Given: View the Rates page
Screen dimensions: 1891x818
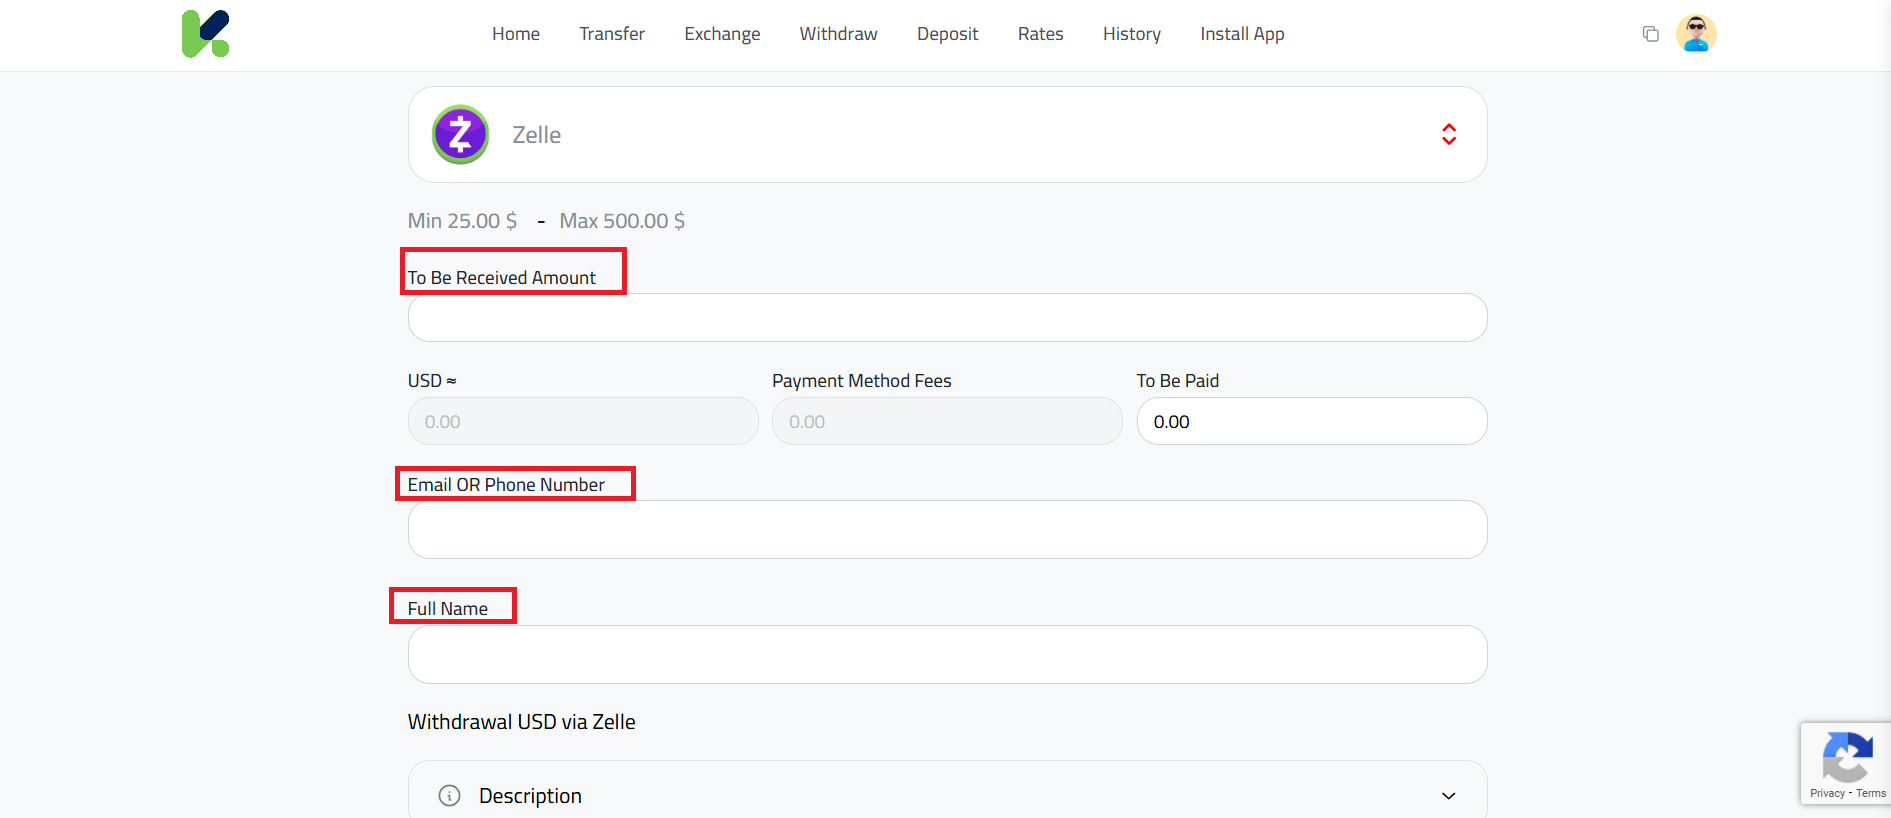Looking at the screenshot, I should coord(1040,34).
